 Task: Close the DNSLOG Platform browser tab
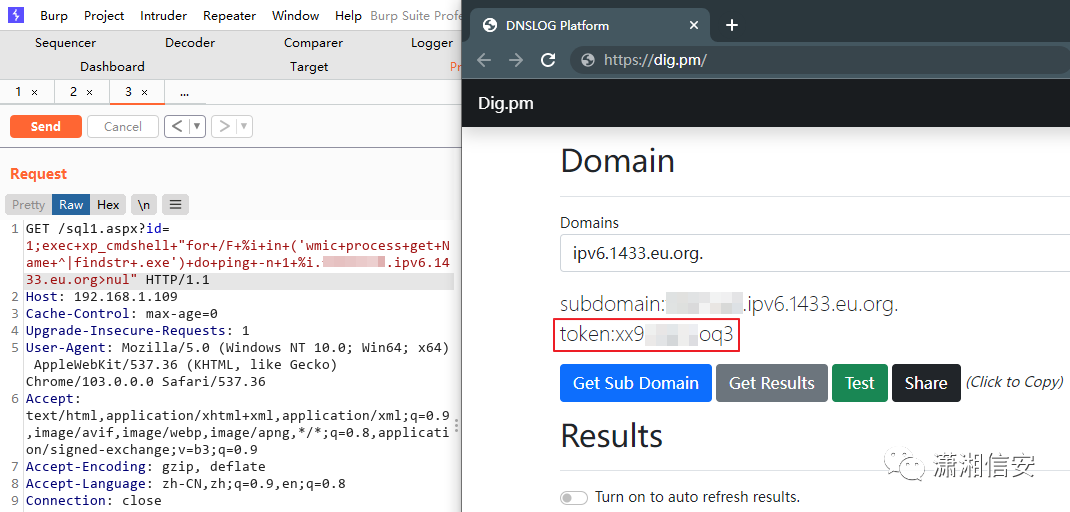(693, 25)
